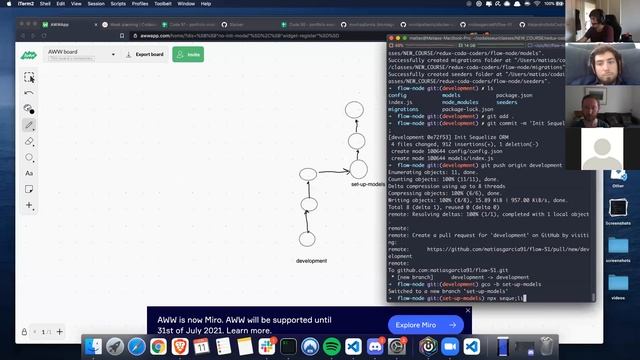Open the Help menu

point(206,4)
